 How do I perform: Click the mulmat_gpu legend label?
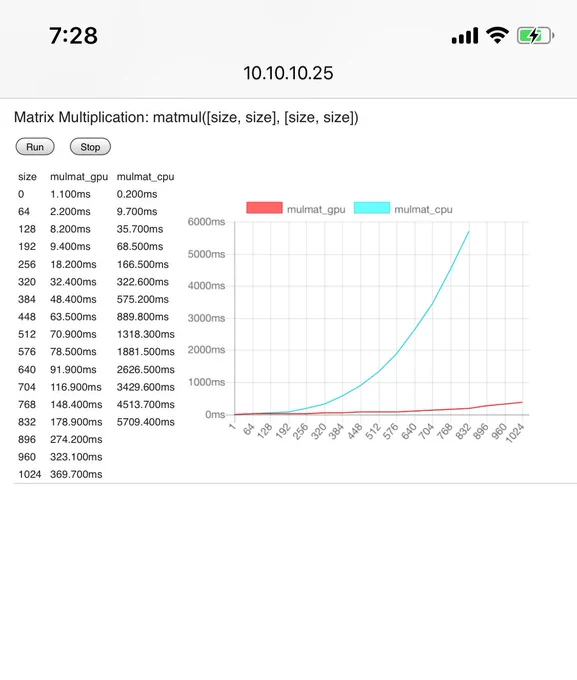click(x=316, y=209)
